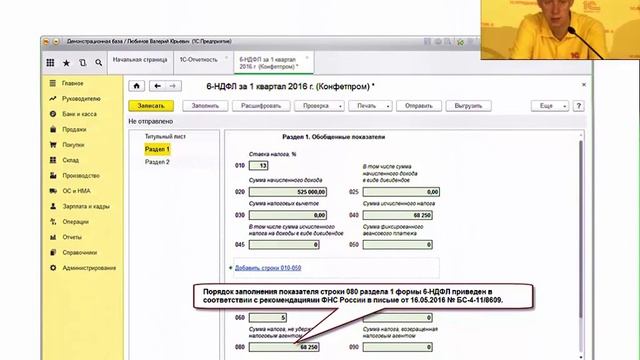This screenshot has width=640, height=360.
Task: Open Главное section in sidebar
Action: tap(72, 83)
